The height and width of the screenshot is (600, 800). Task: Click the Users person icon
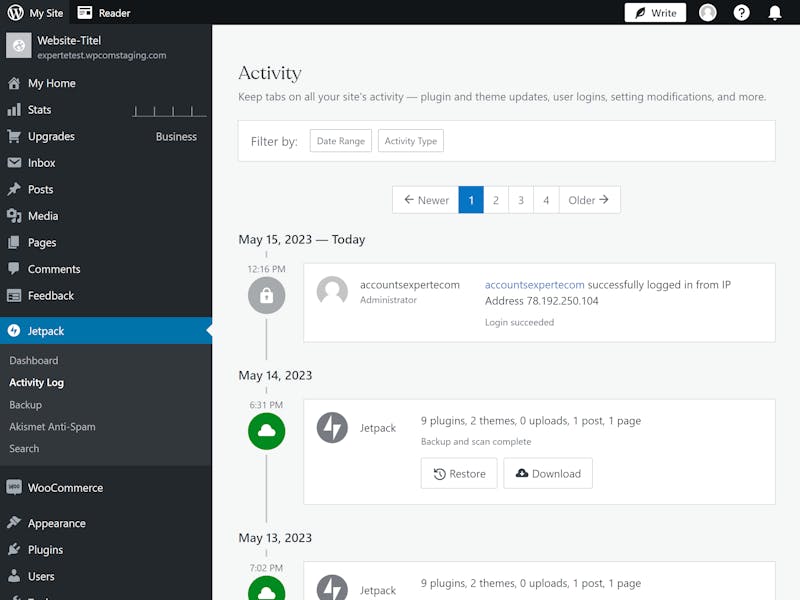(14, 576)
